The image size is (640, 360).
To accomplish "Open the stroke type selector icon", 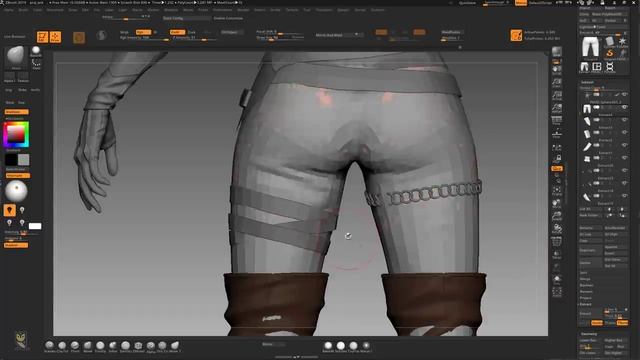I will [36, 63].
